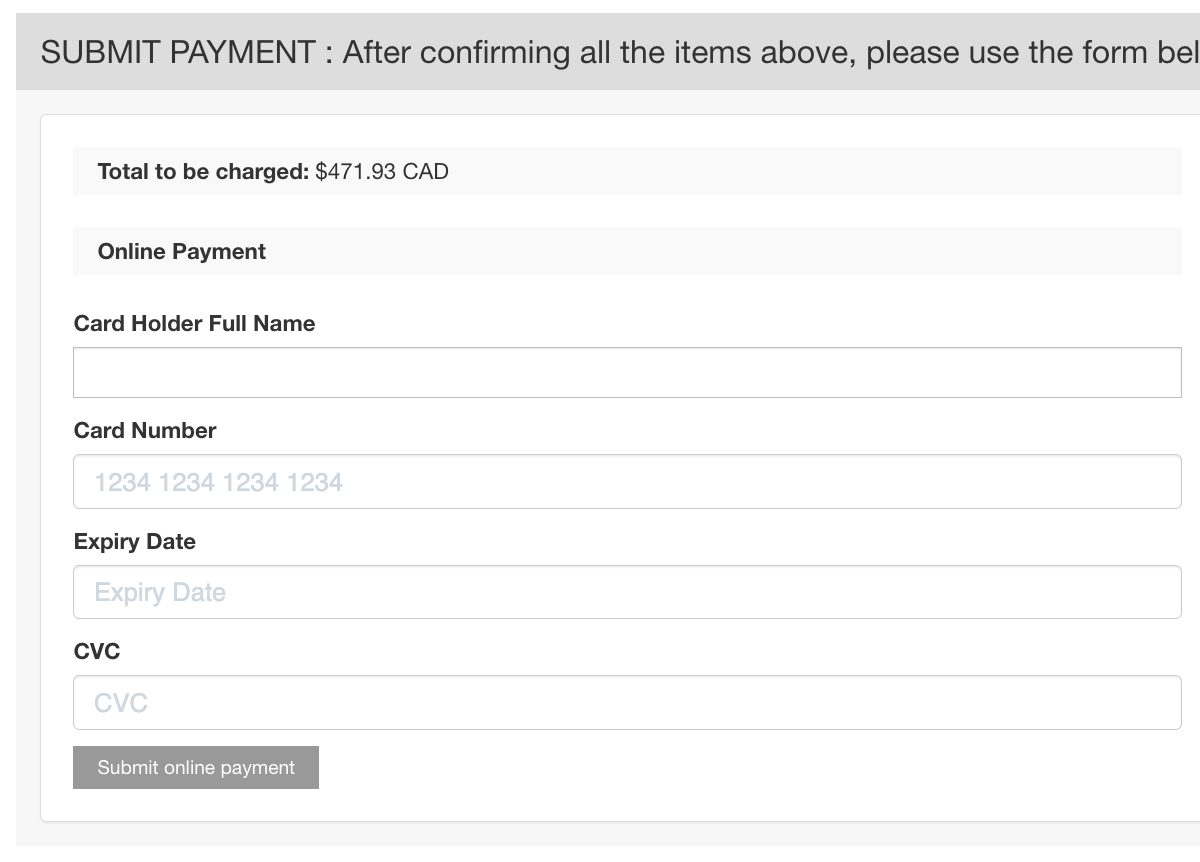Click the grey "Expiry Date" placeholder text

(160, 593)
